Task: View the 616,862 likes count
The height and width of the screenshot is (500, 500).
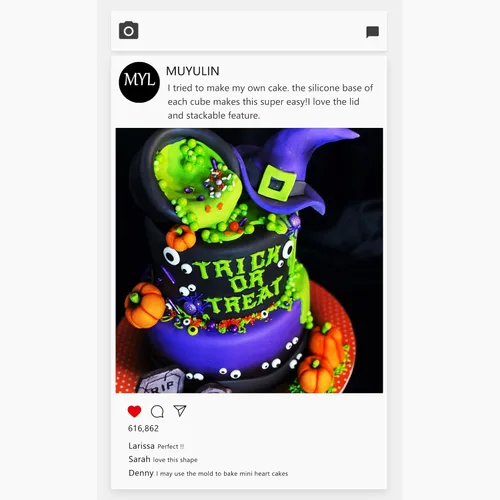Action: pyautogui.click(x=143, y=428)
